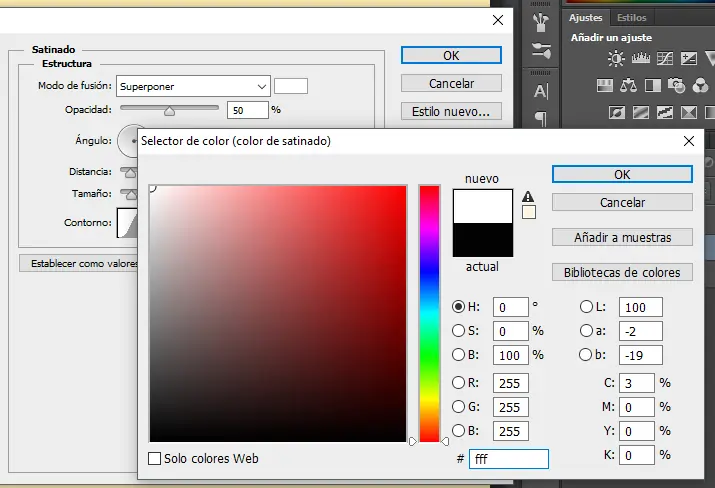Click Añadir a muestras button
This screenshot has height=488, width=715.
(x=622, y=238)
